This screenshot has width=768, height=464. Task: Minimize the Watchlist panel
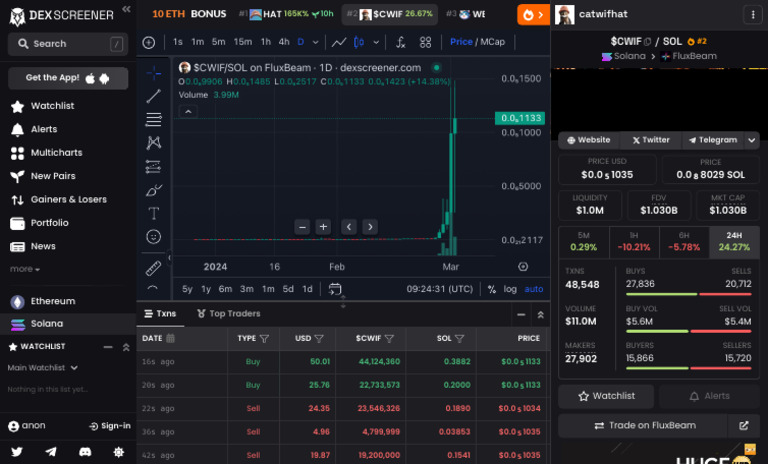pyautogui.click(x=108, y=347)
